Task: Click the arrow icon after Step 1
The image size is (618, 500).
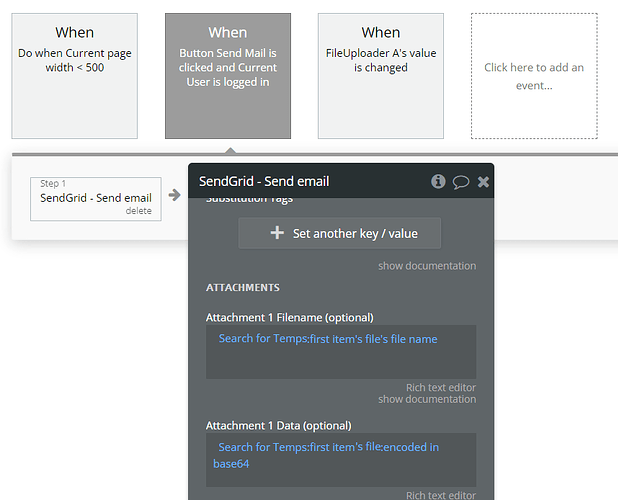Action: [175, 195]
